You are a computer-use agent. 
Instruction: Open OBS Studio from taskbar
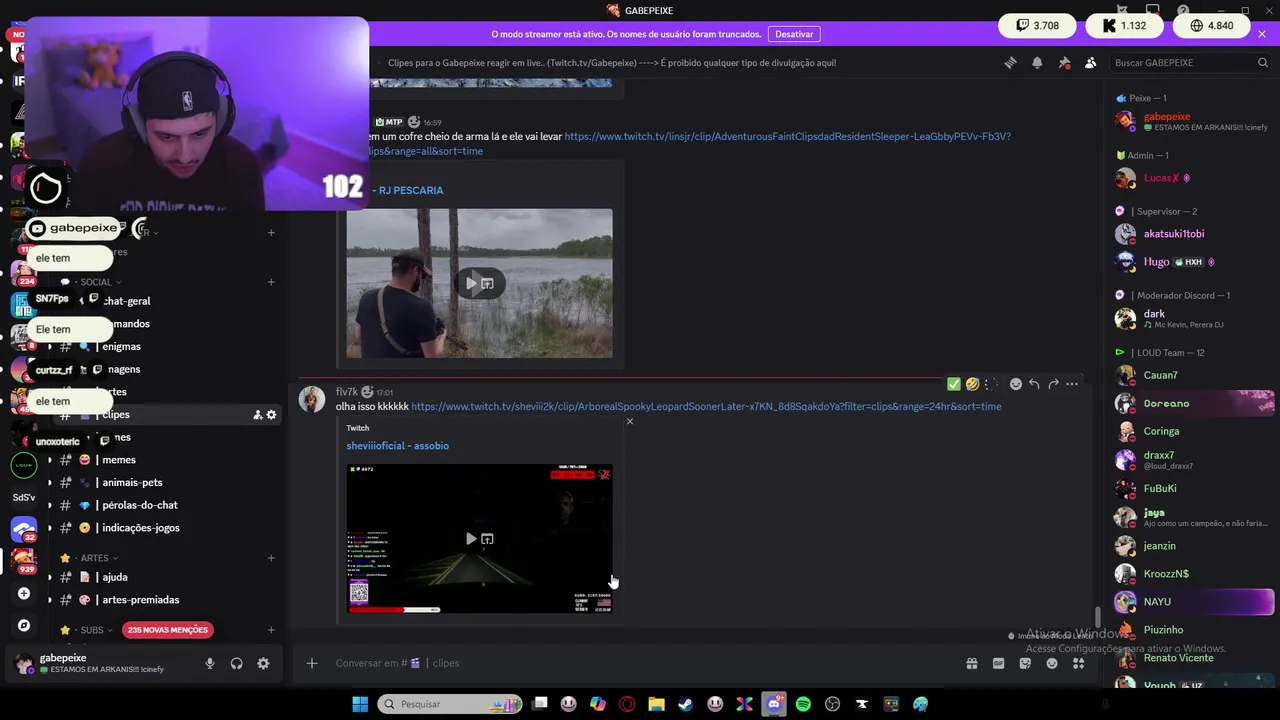coord(832,704)
